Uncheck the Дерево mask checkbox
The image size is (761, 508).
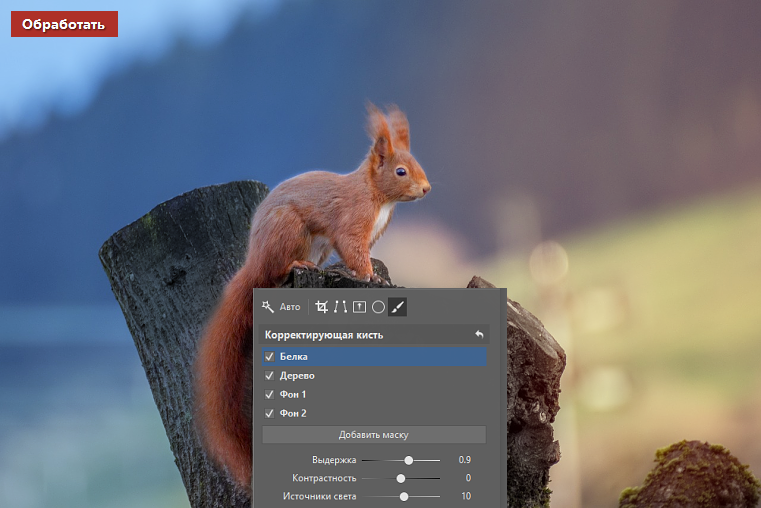coord(269,376)
